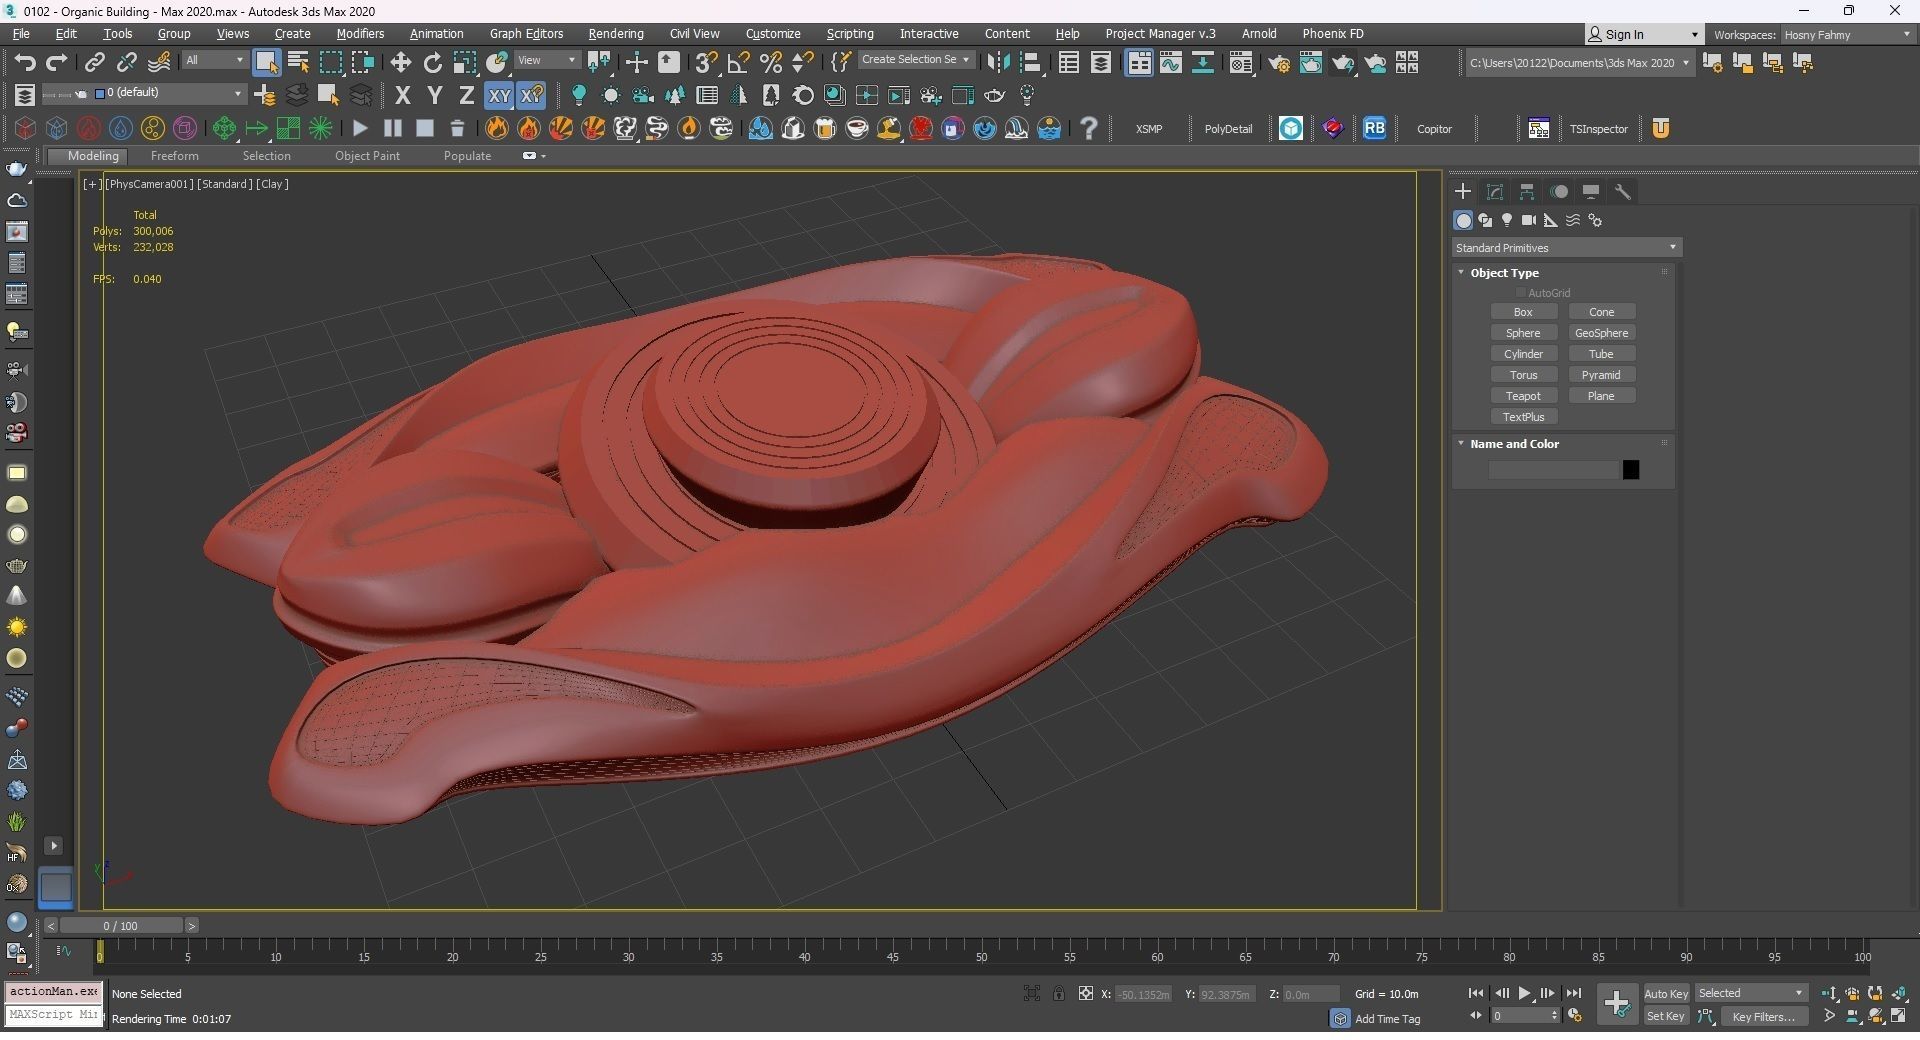The width and height of the screenshot is (1920, 1040).
Task: Toggle the Percent Snap icon
Action: click(x=771, y=63)
